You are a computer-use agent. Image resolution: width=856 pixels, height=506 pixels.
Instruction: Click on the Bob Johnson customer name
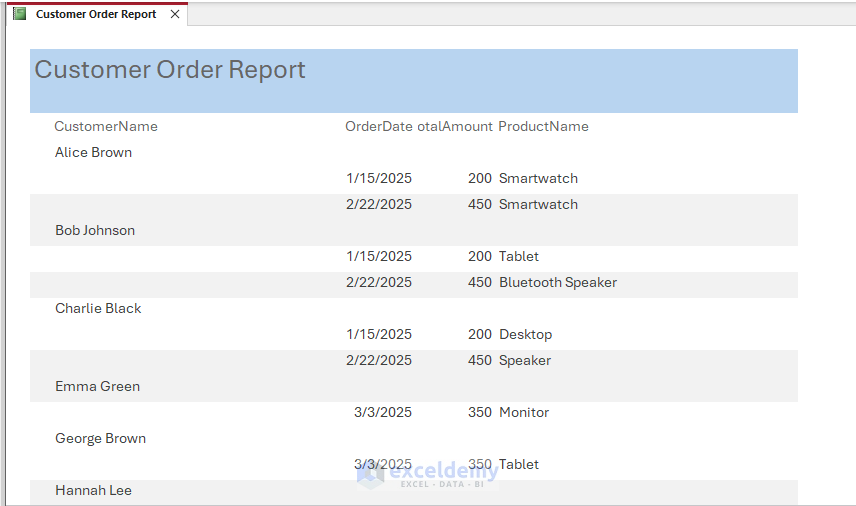(x=95, y=230)
